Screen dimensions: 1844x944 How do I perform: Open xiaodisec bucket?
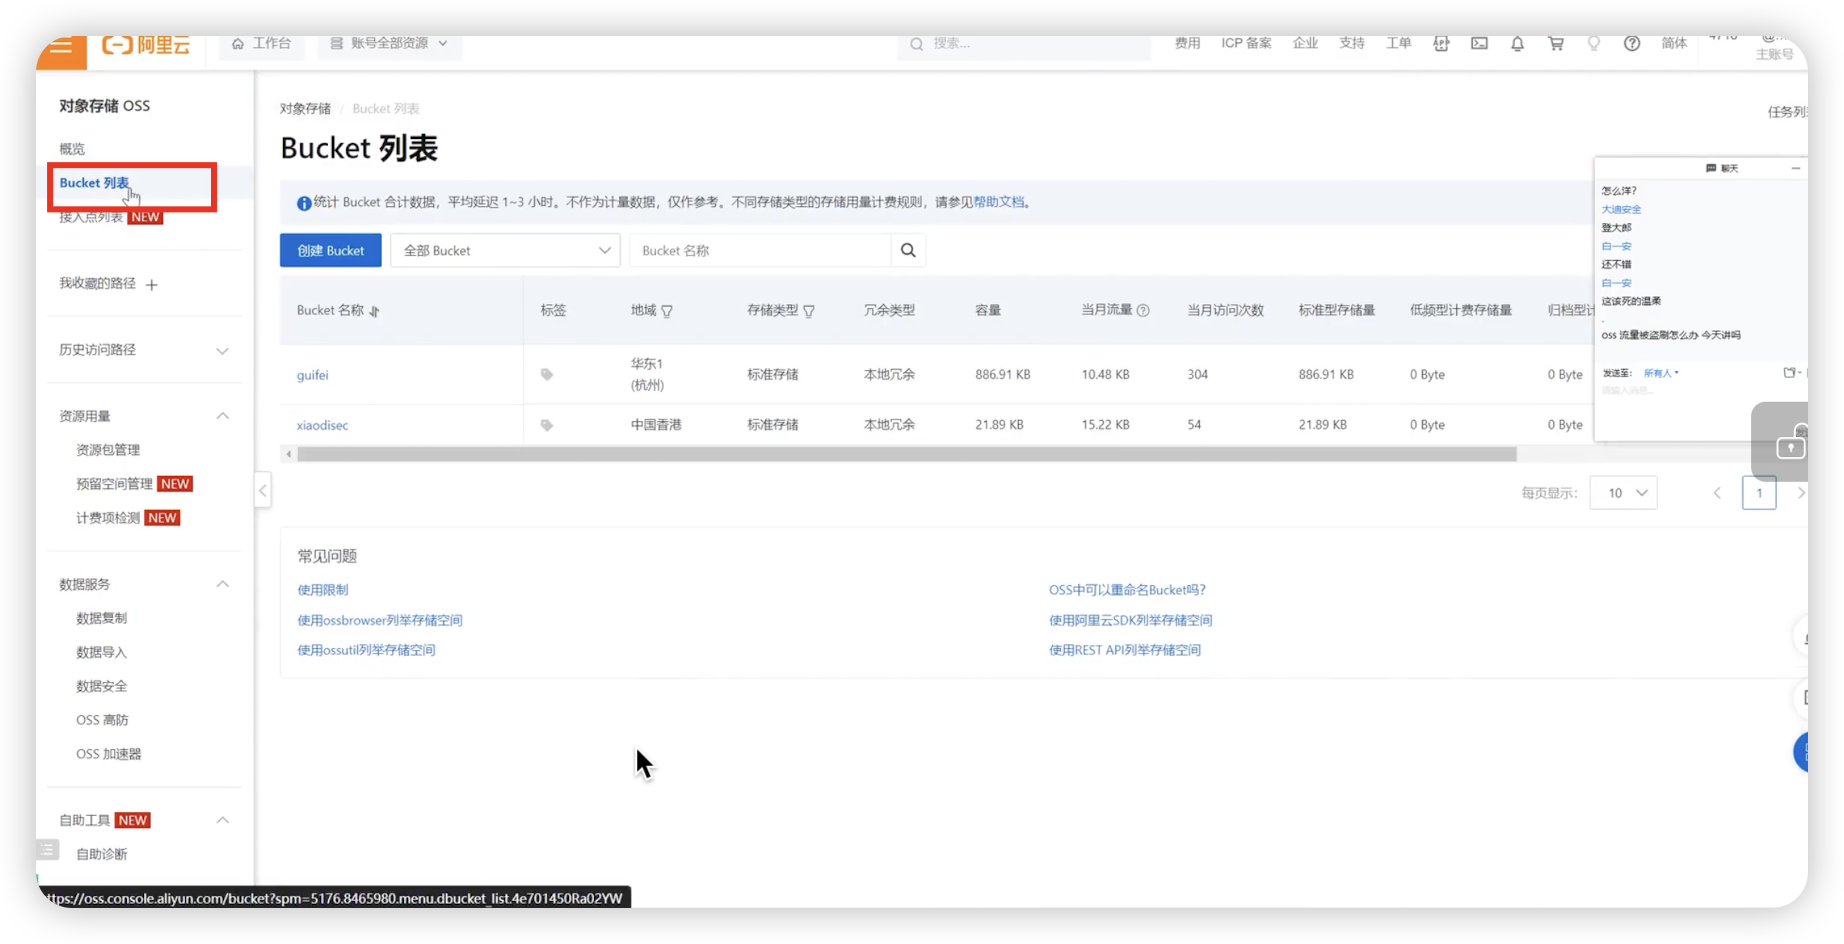pyautogui.click(x=322, y=425)
